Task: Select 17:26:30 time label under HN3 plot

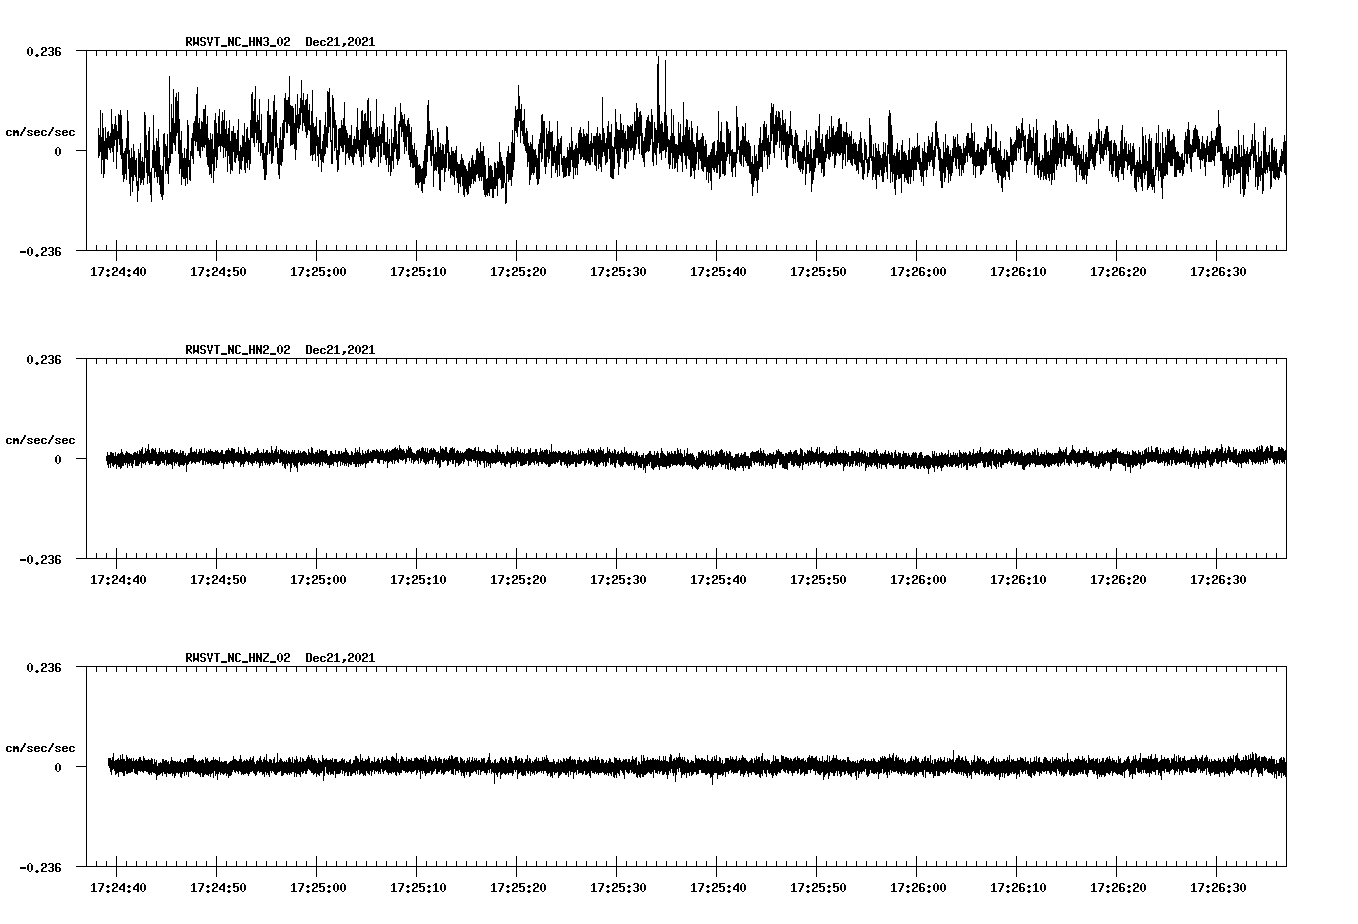Action: [x=1217, y=271]
